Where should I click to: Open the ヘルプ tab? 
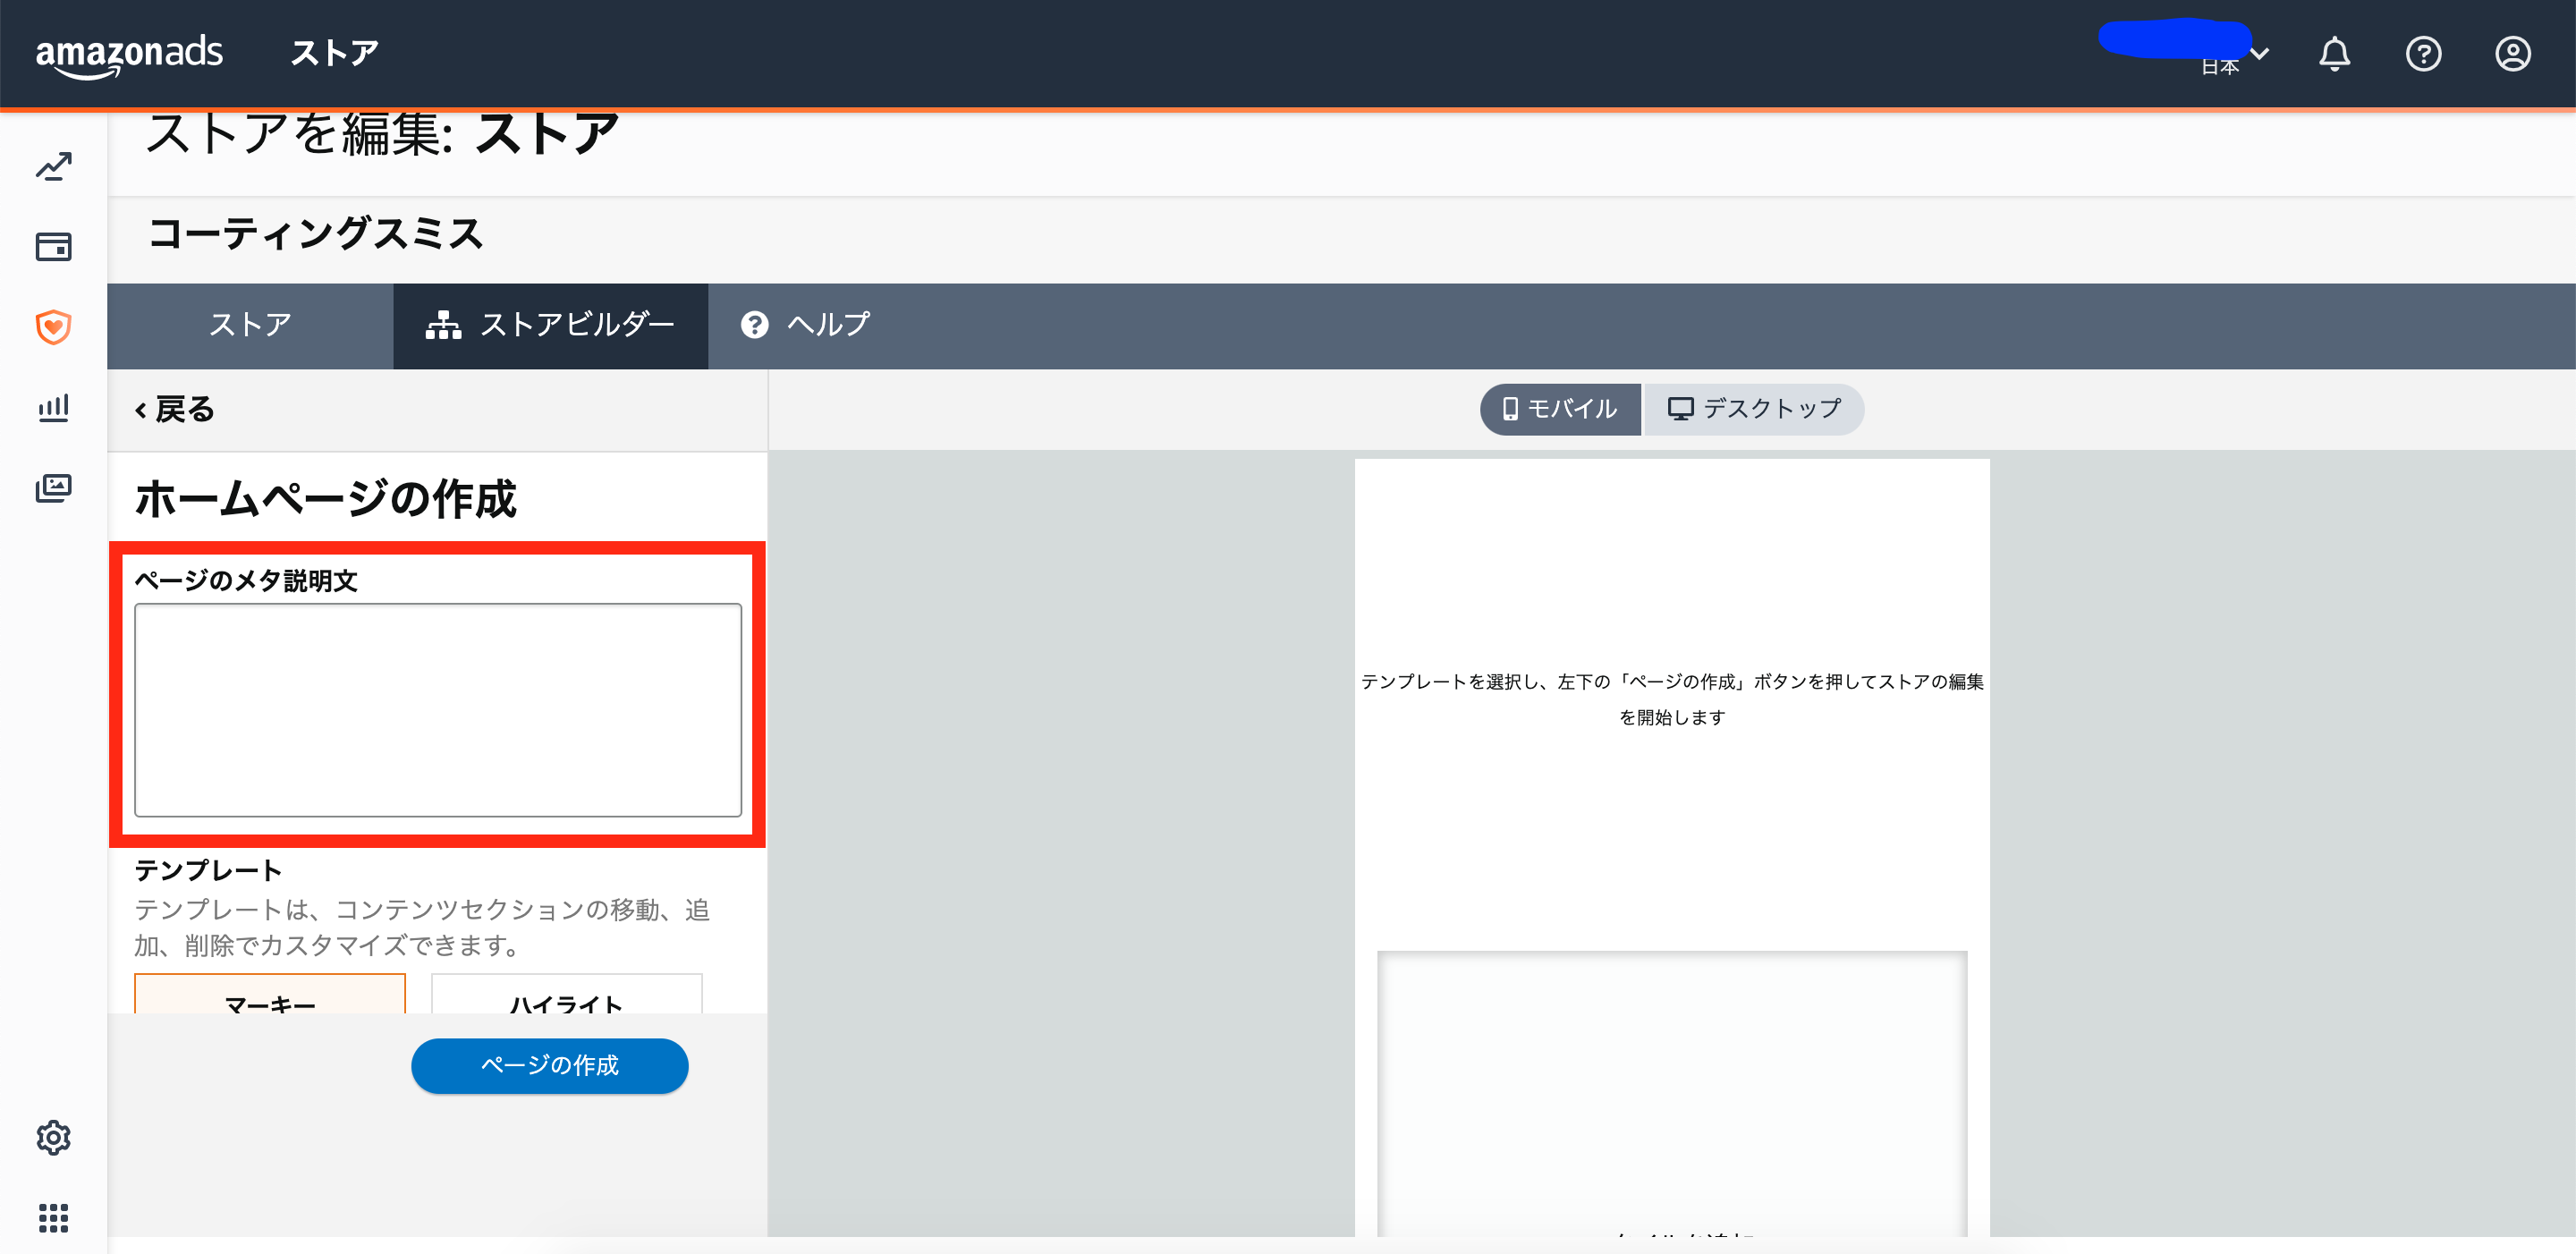pyautogui.click(x=806, y=326)
